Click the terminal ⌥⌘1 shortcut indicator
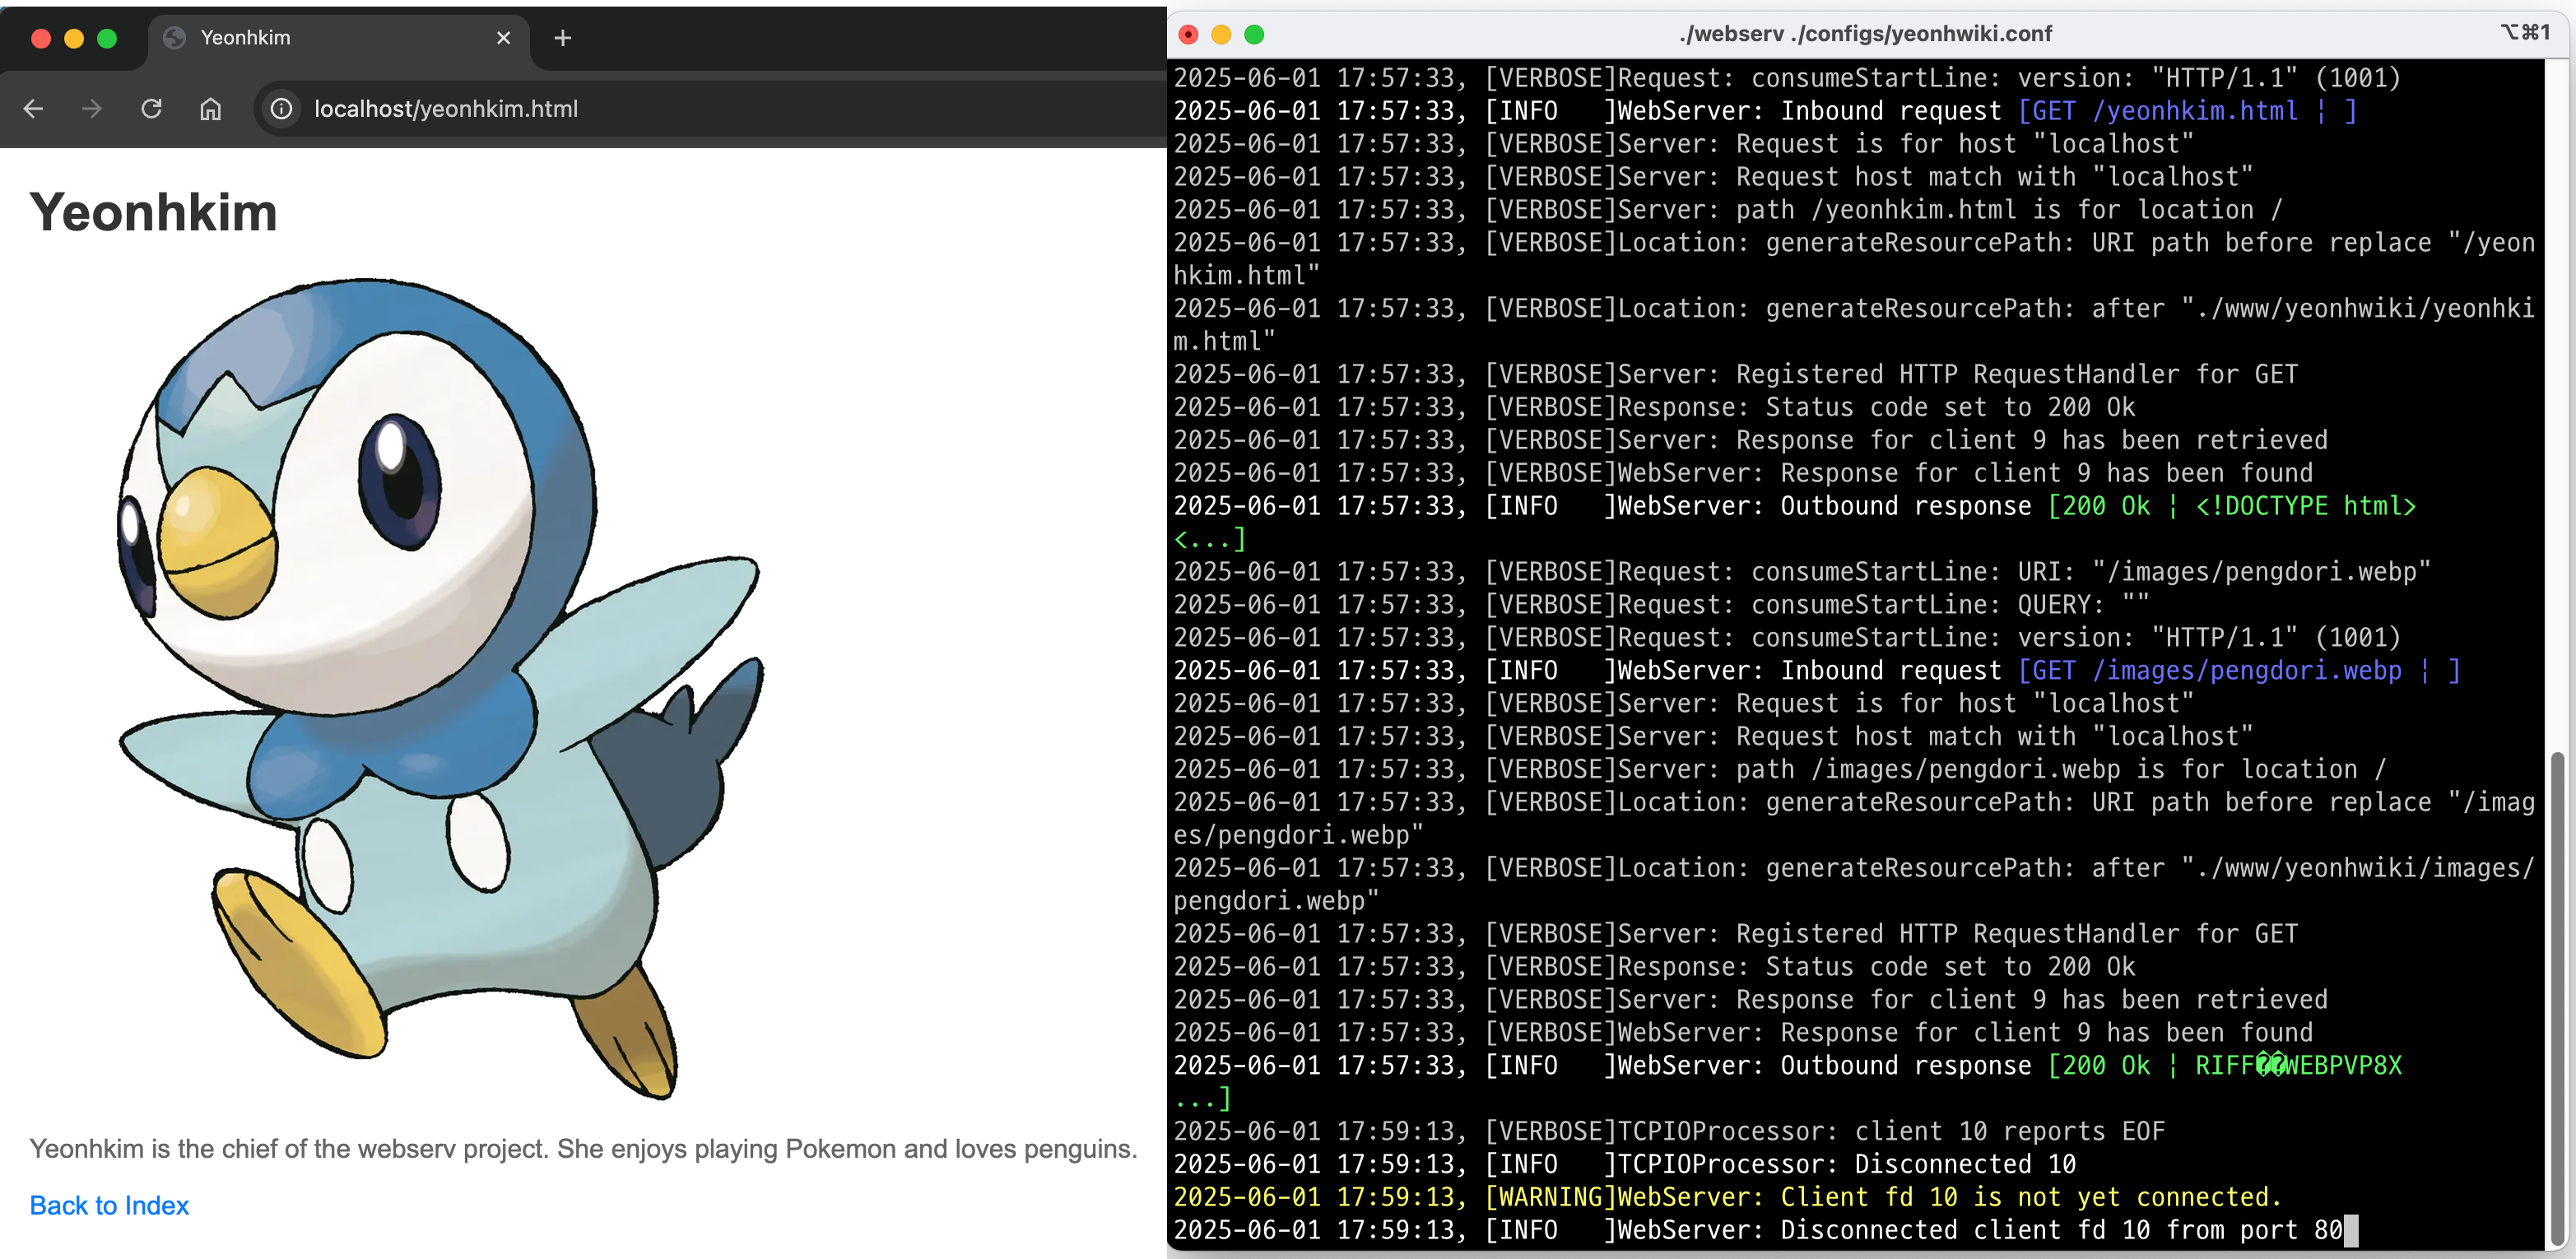This screenshot has height=1259, width=2576. click(2526, 33)
